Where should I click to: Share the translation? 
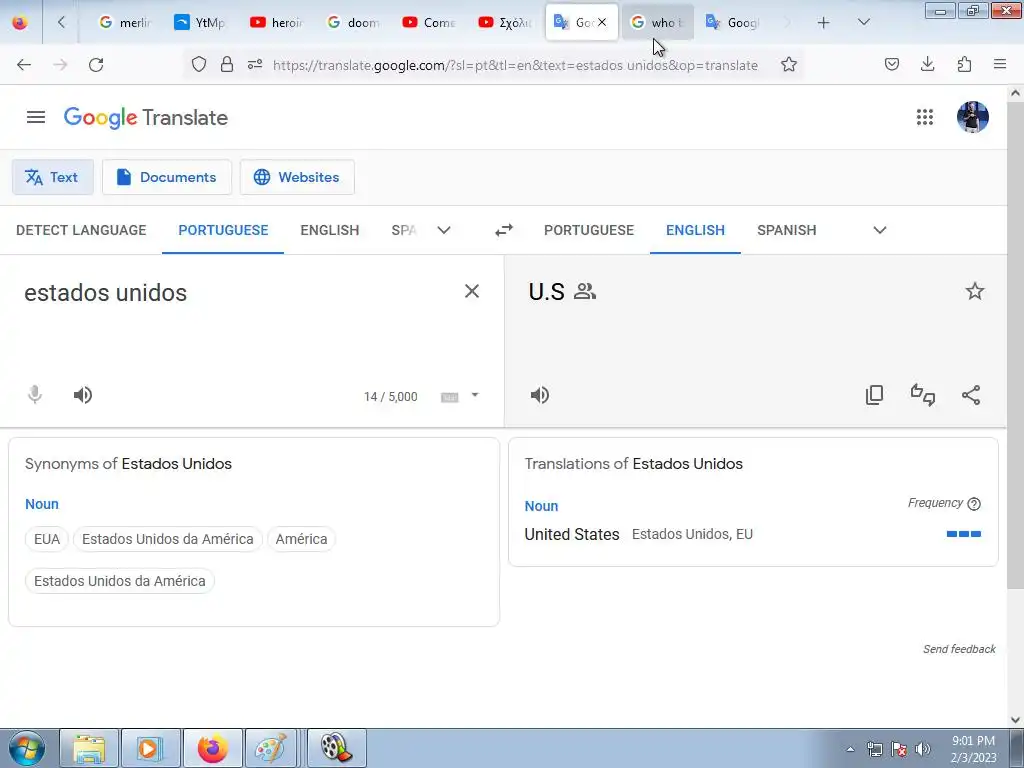click(x=971, y=395)
